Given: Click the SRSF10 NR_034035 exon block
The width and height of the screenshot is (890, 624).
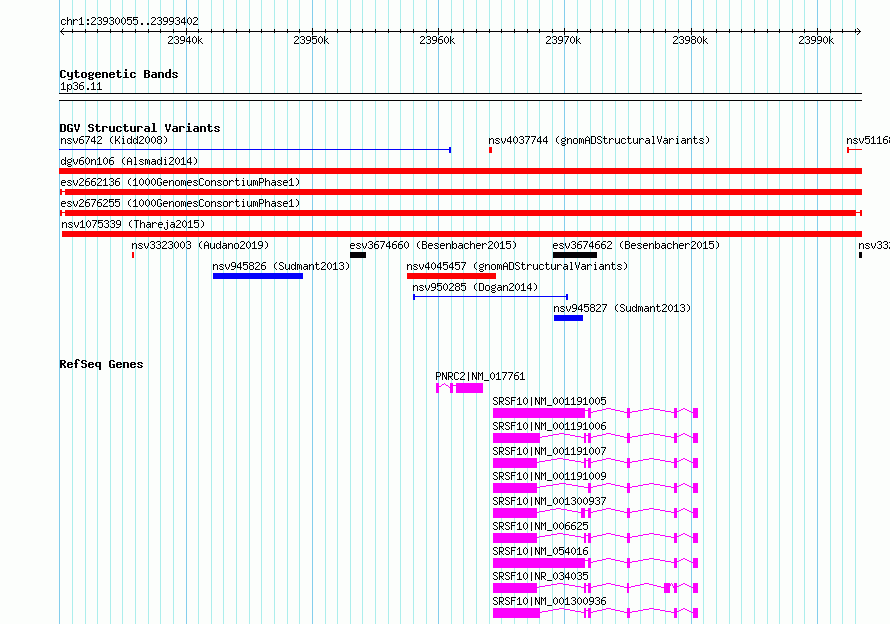Looking at the screenshot, I should click(515, 588).
